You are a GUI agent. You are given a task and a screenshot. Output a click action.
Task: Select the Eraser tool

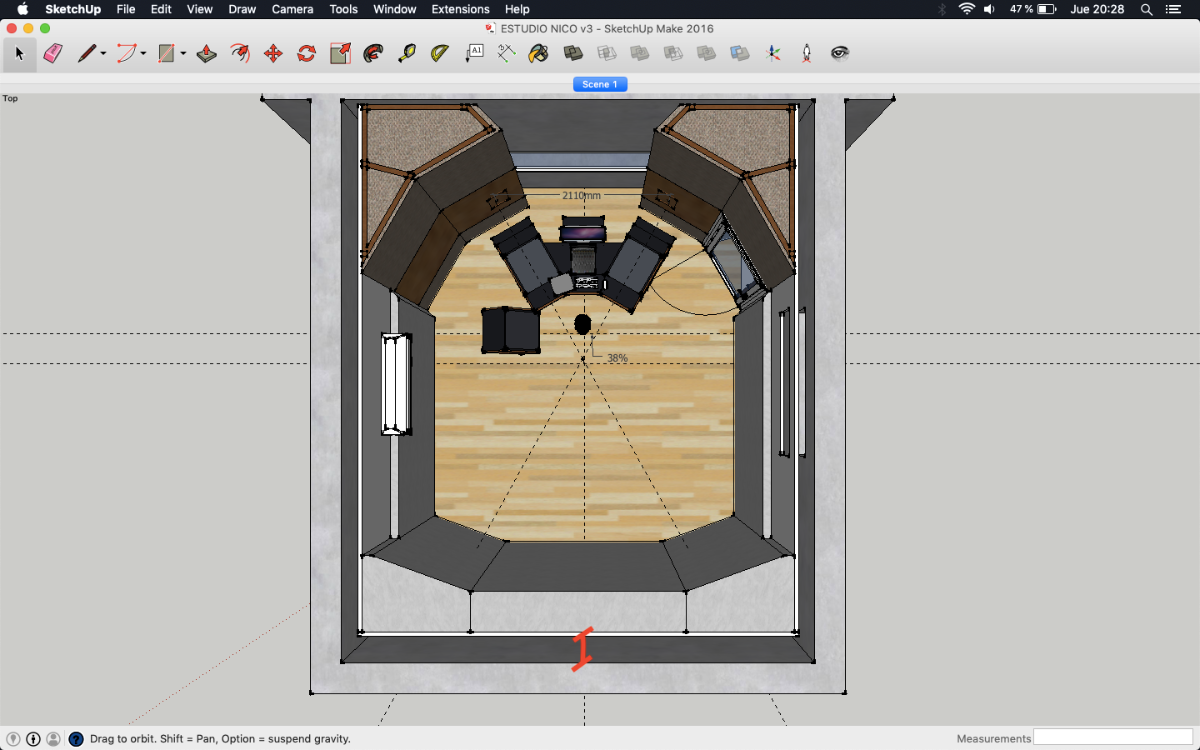pos(53,53)
